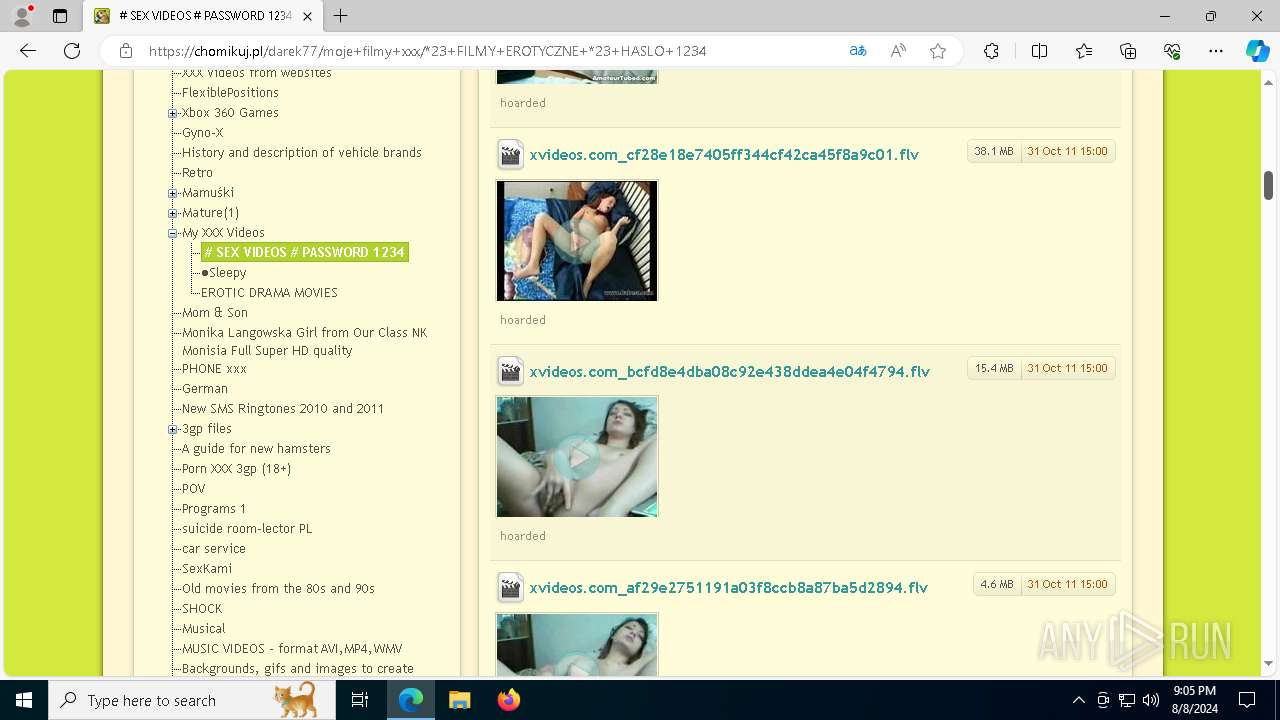Open the tab actions menu icon
1280x720 pixels.
point(60,16)
